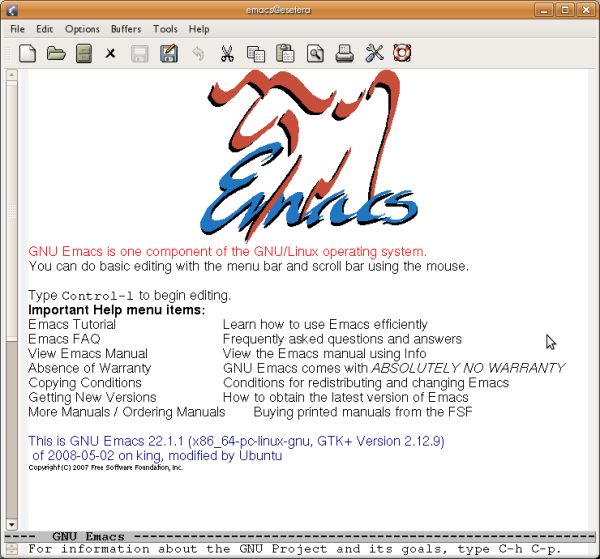600x559 pixels.
Task: Open the directory browser cabinet icon
Action: click(84, 53)
